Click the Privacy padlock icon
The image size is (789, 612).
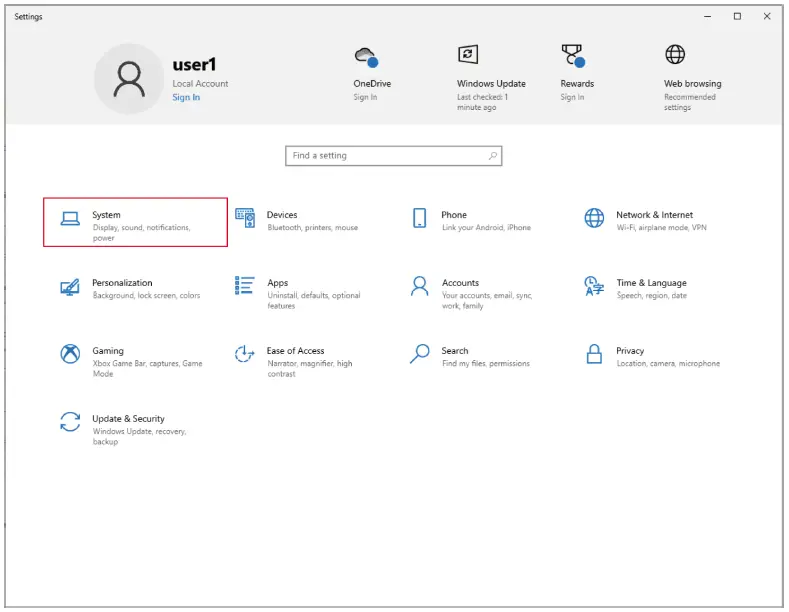pyautogui.click(x=594, y=355)
